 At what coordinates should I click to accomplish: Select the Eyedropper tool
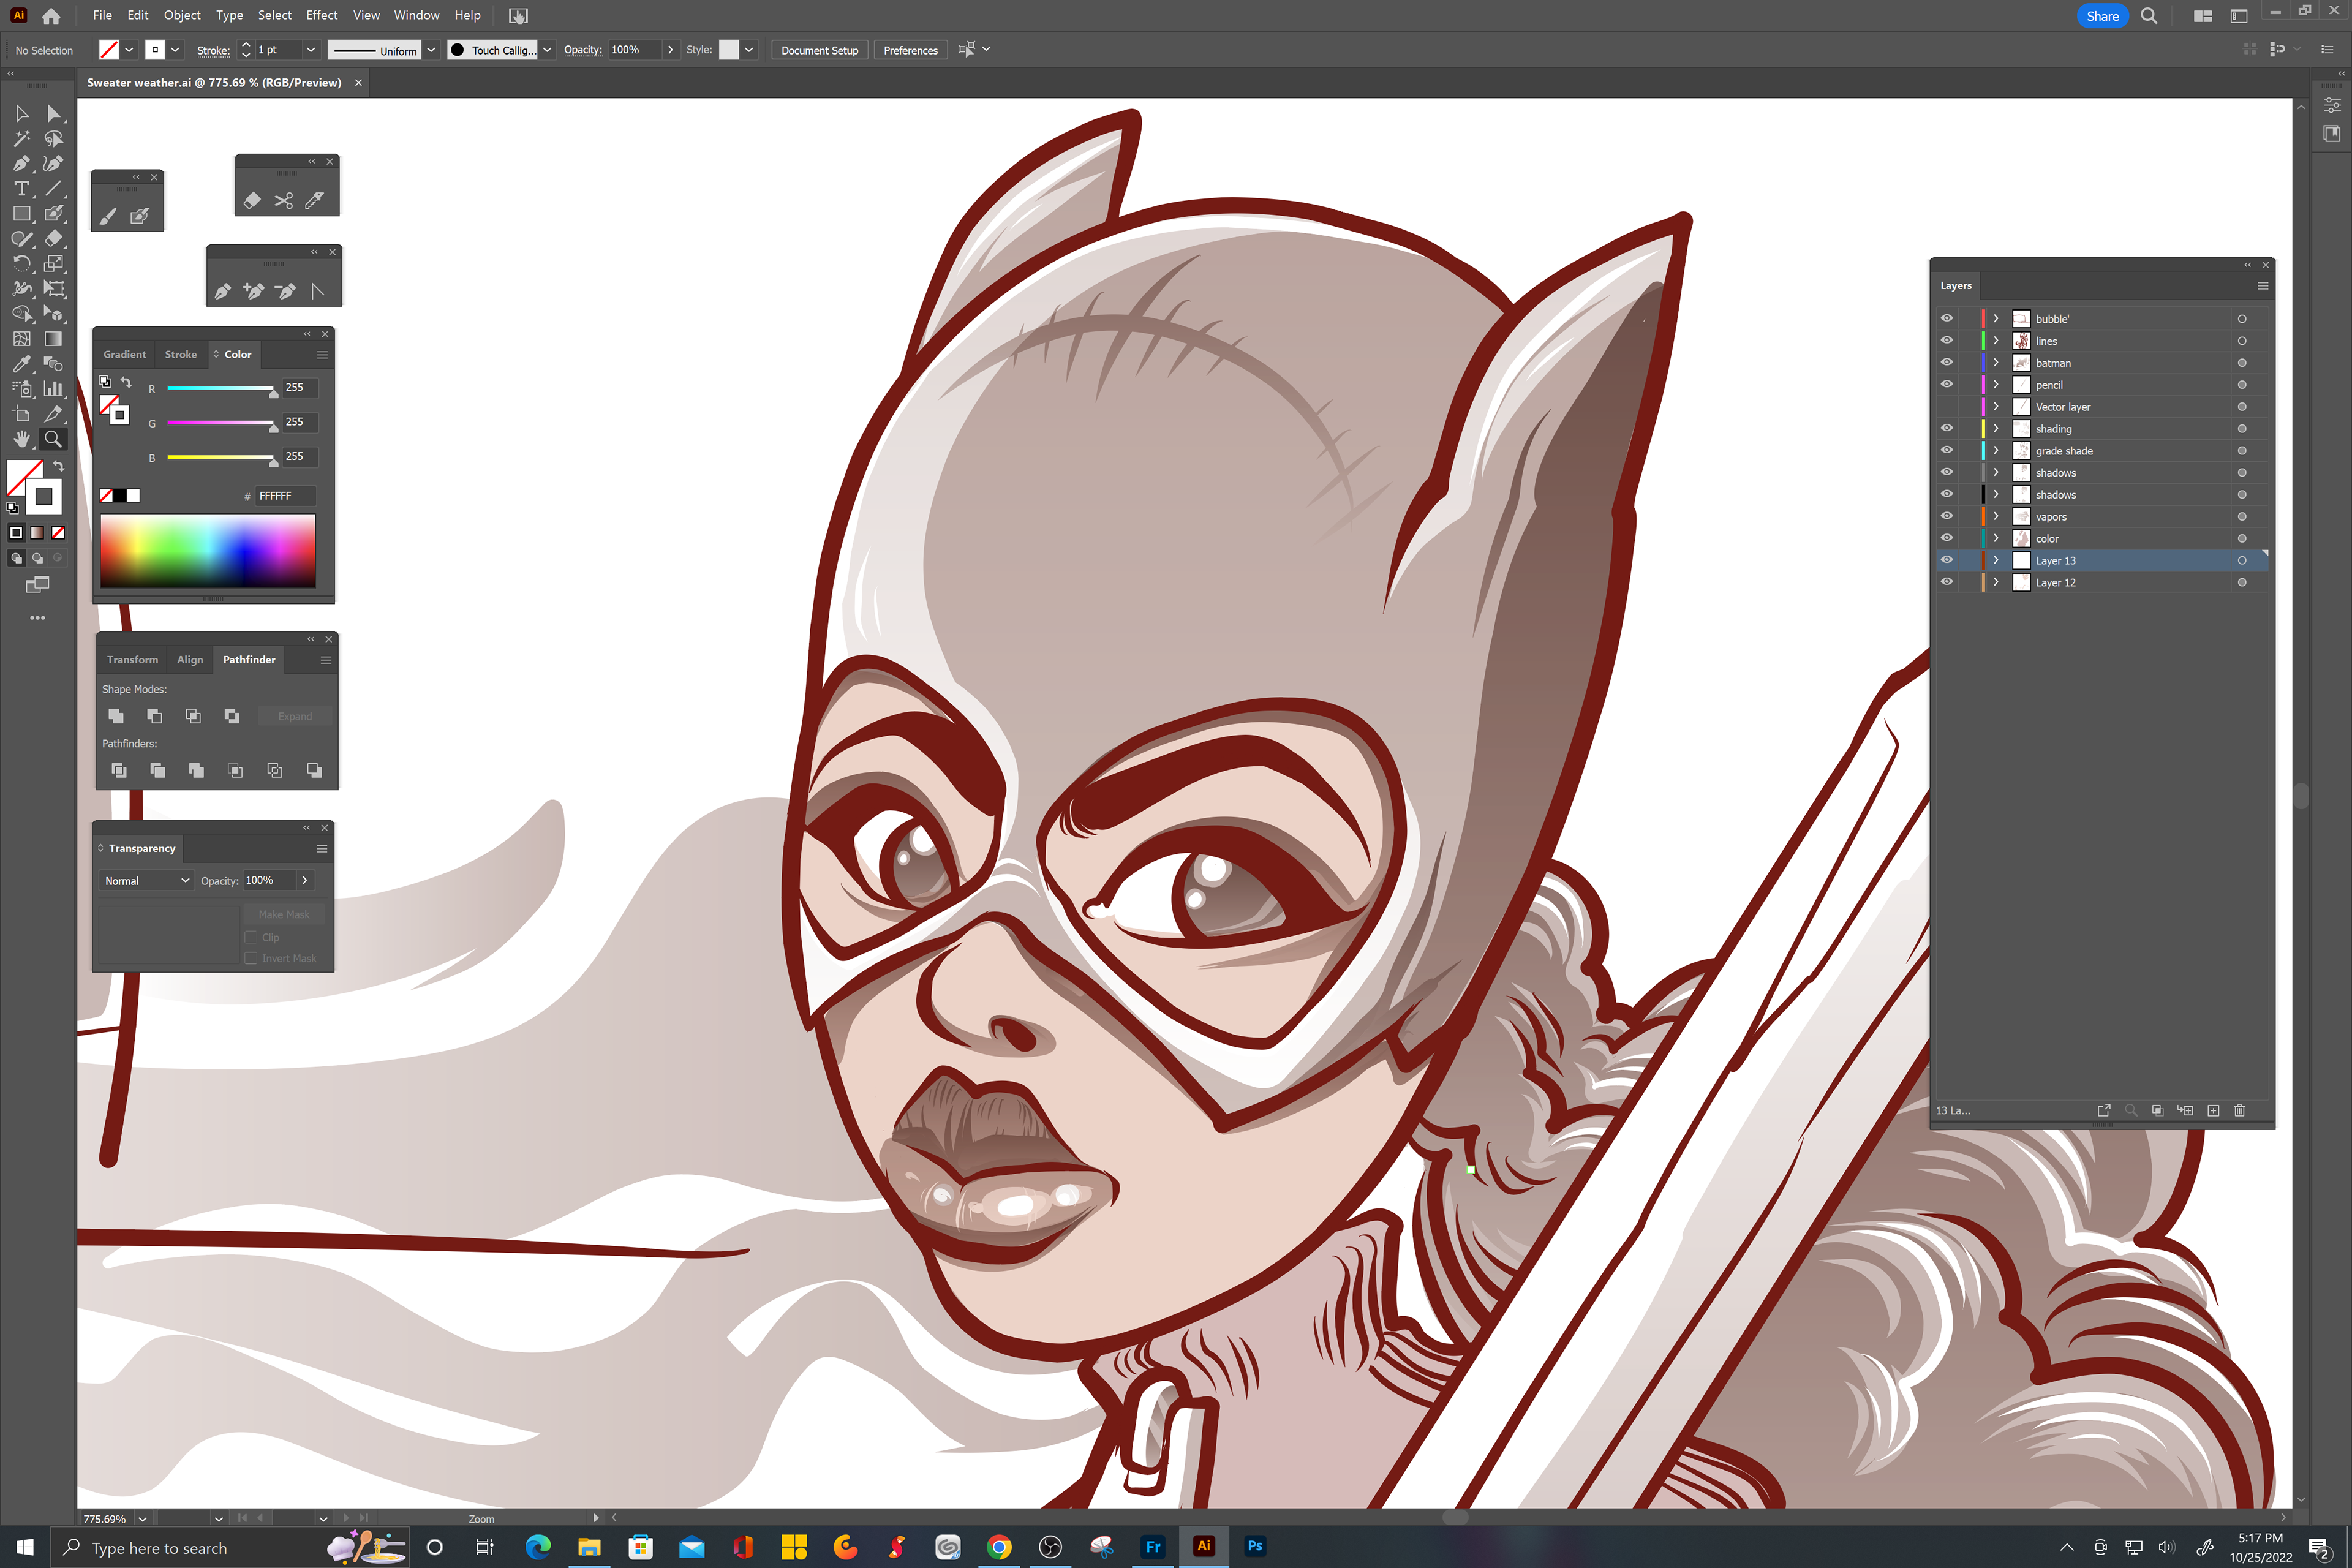coord(21,364)
